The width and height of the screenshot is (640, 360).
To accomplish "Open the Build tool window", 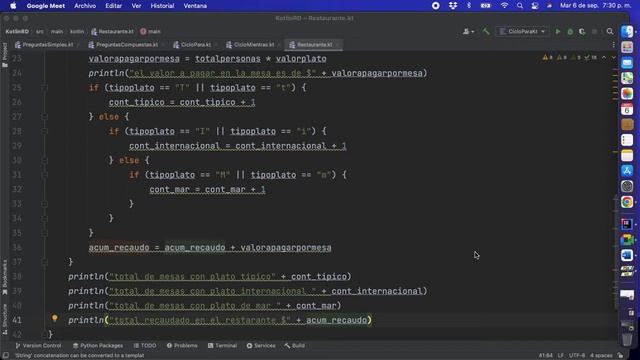I will tap(295, 346).
